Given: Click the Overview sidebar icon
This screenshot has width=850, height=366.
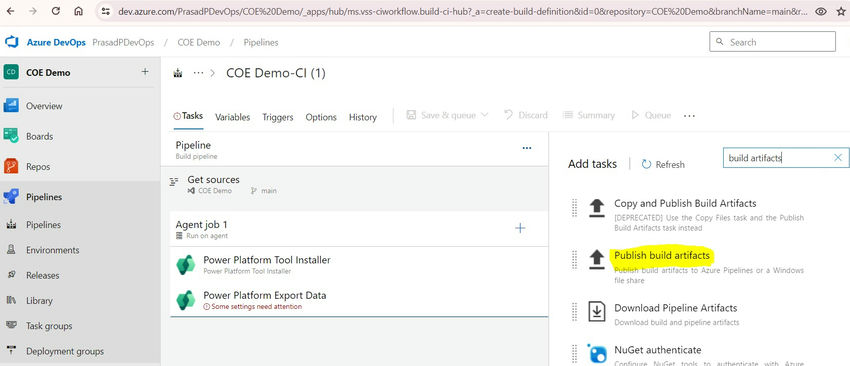Looking at the screenshot, I should pyautogui.click(x=11, y=106).
